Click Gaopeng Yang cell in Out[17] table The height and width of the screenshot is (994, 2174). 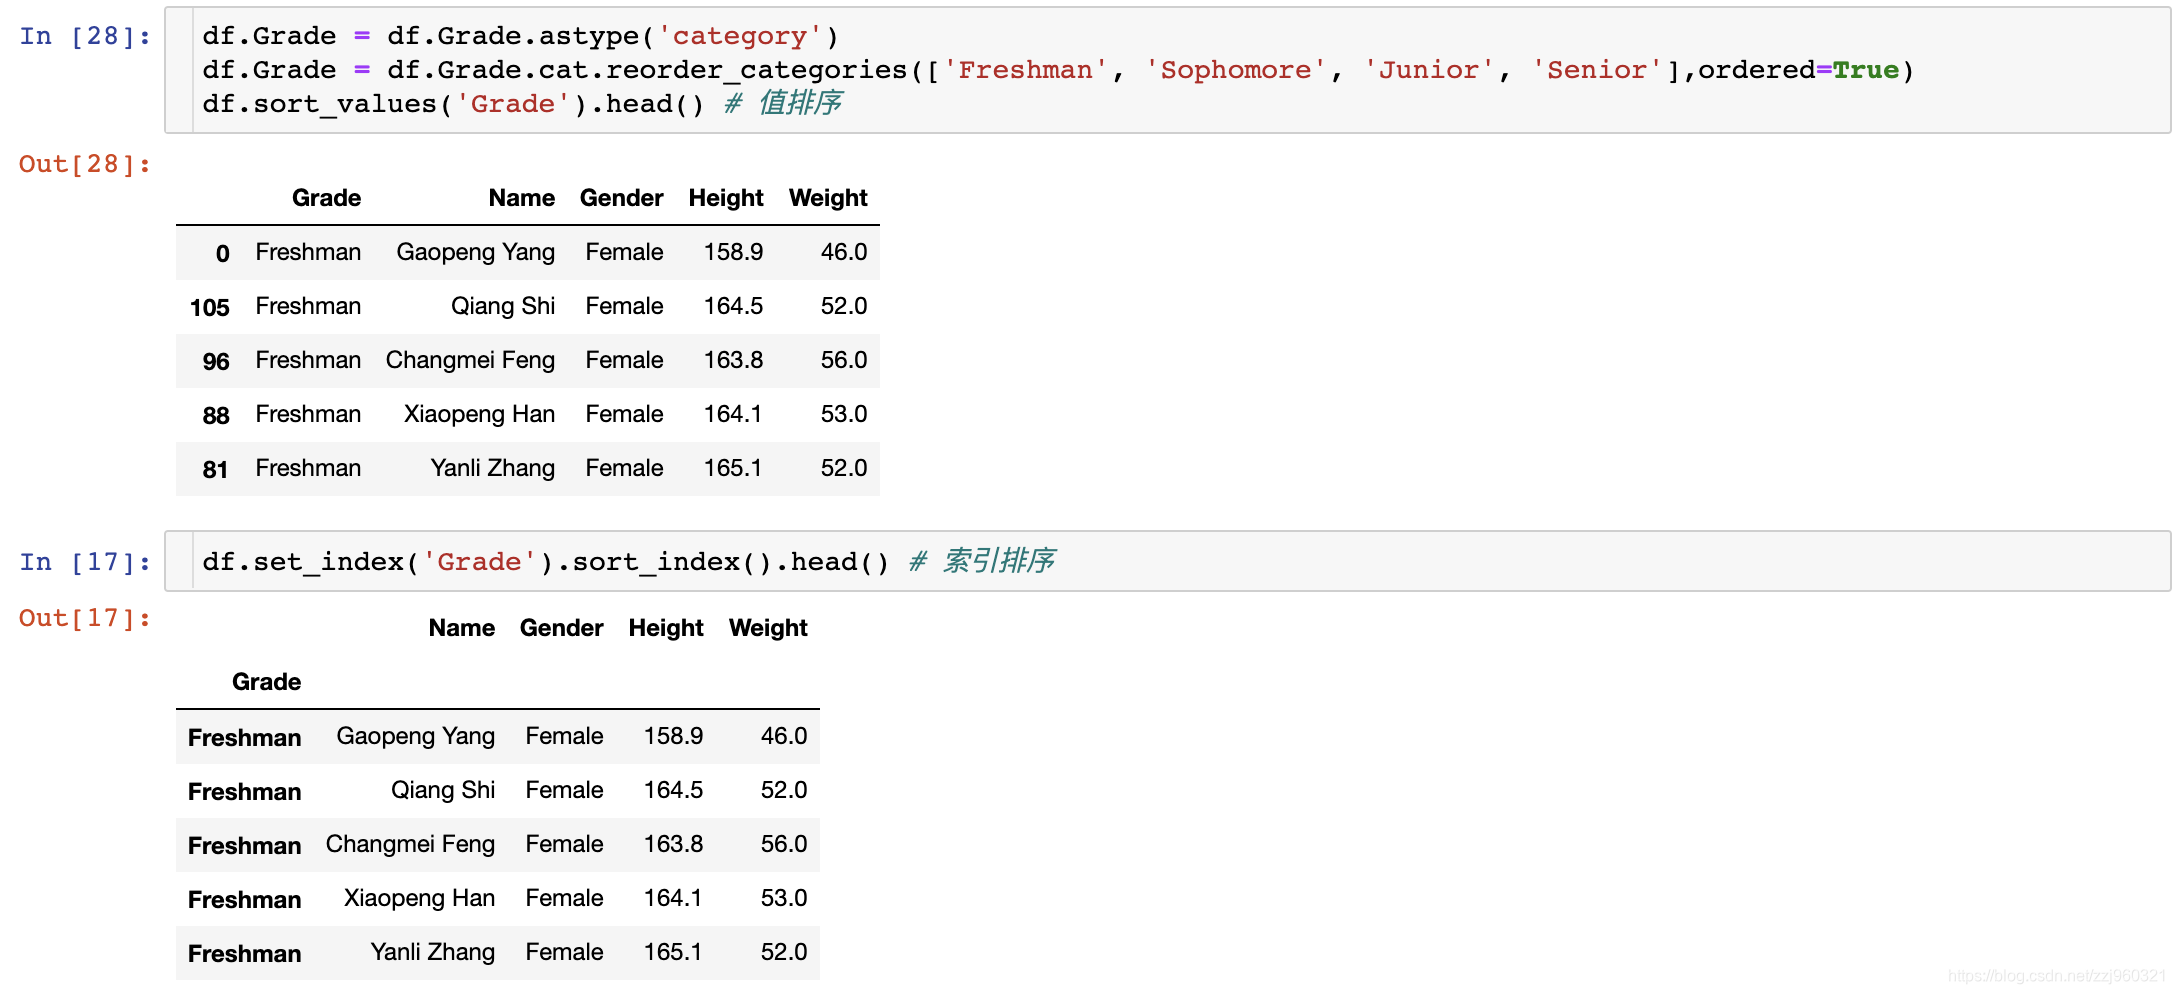pyautogui.click(x=415, y=736)
